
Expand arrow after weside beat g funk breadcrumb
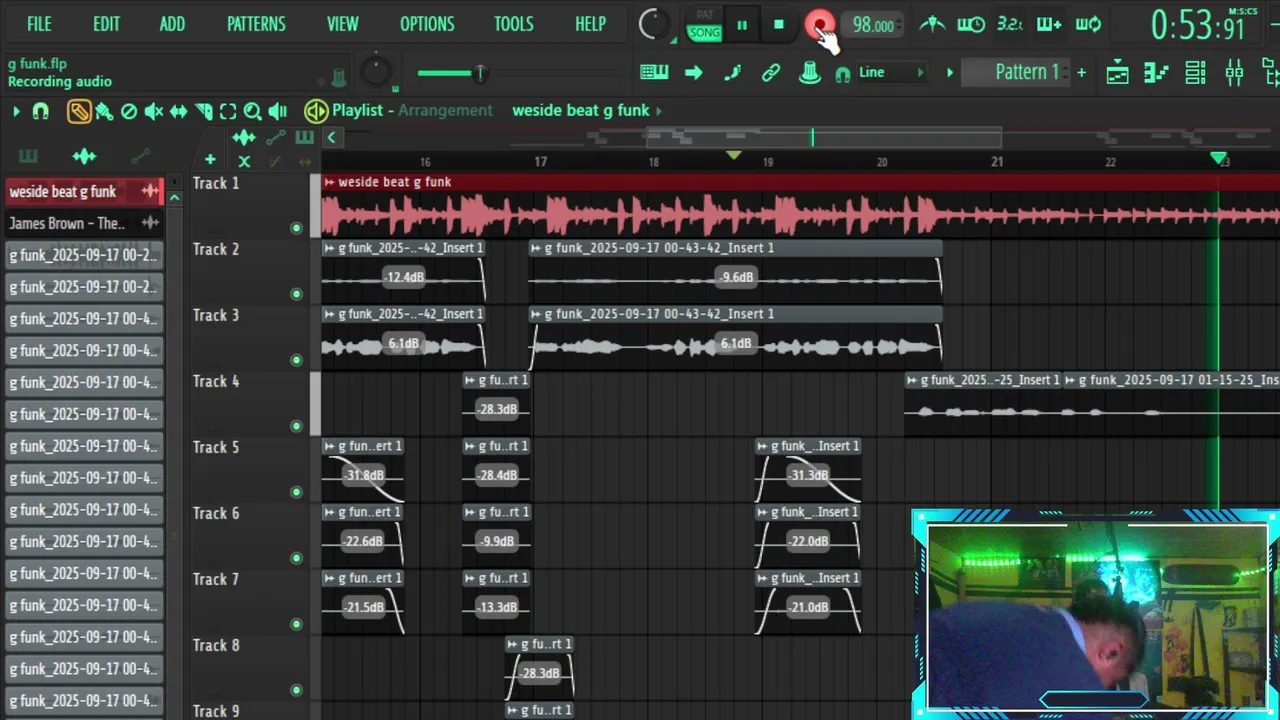coord(660,111)
